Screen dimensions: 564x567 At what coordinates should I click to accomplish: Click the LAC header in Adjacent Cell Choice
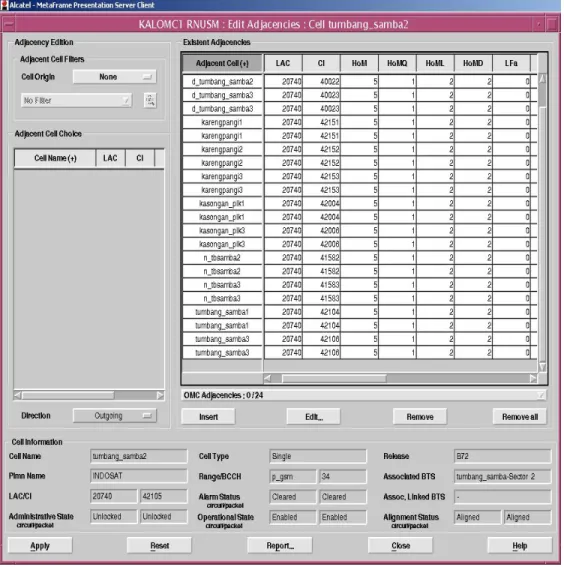pos(110,158)
